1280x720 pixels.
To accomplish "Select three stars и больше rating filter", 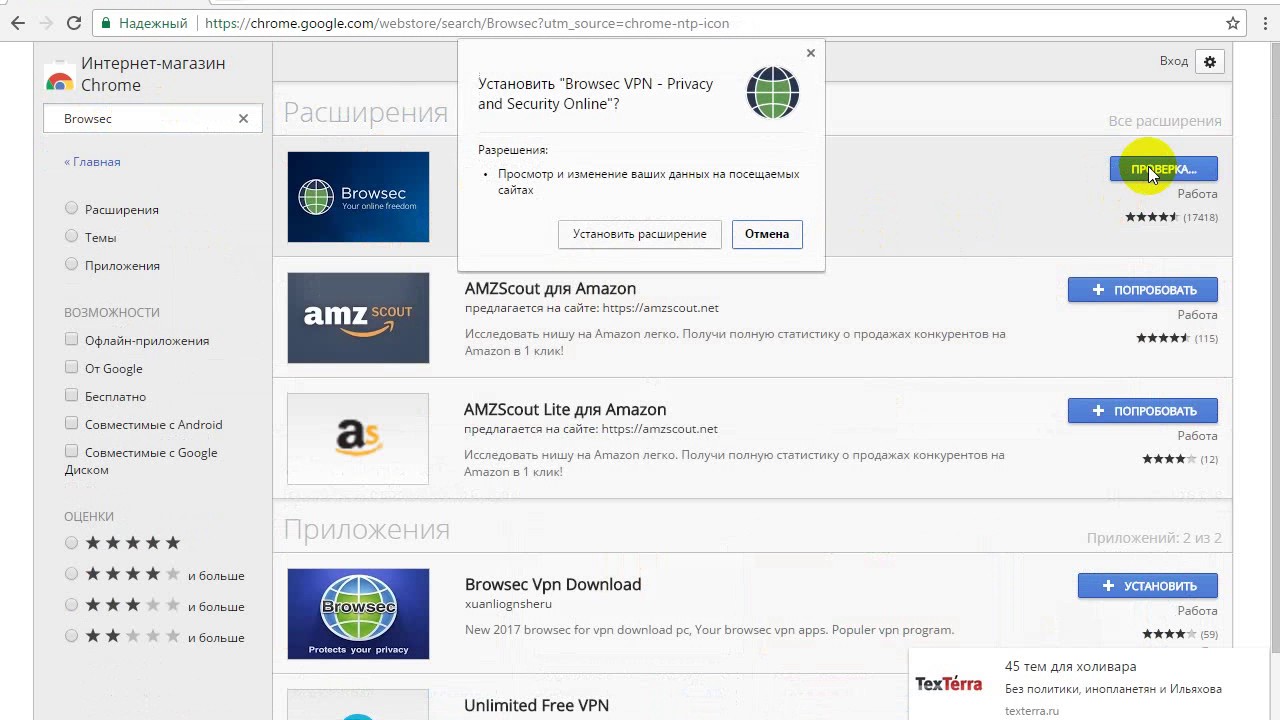I will [x=71, y=605].
